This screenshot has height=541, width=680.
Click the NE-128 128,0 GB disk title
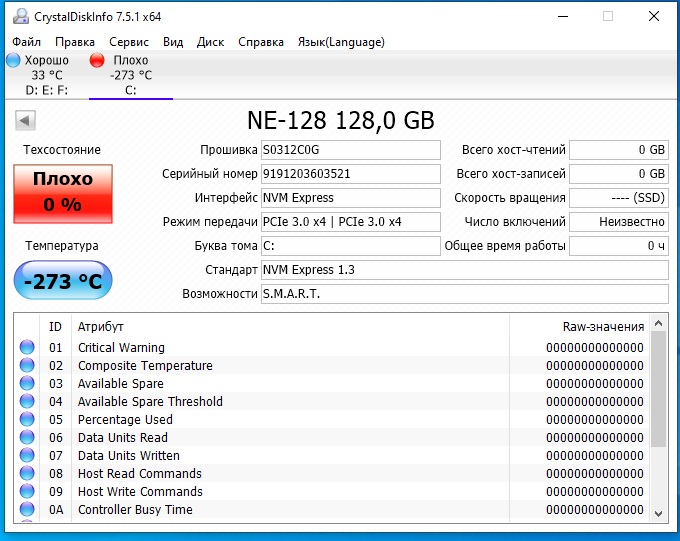point(340,120)
